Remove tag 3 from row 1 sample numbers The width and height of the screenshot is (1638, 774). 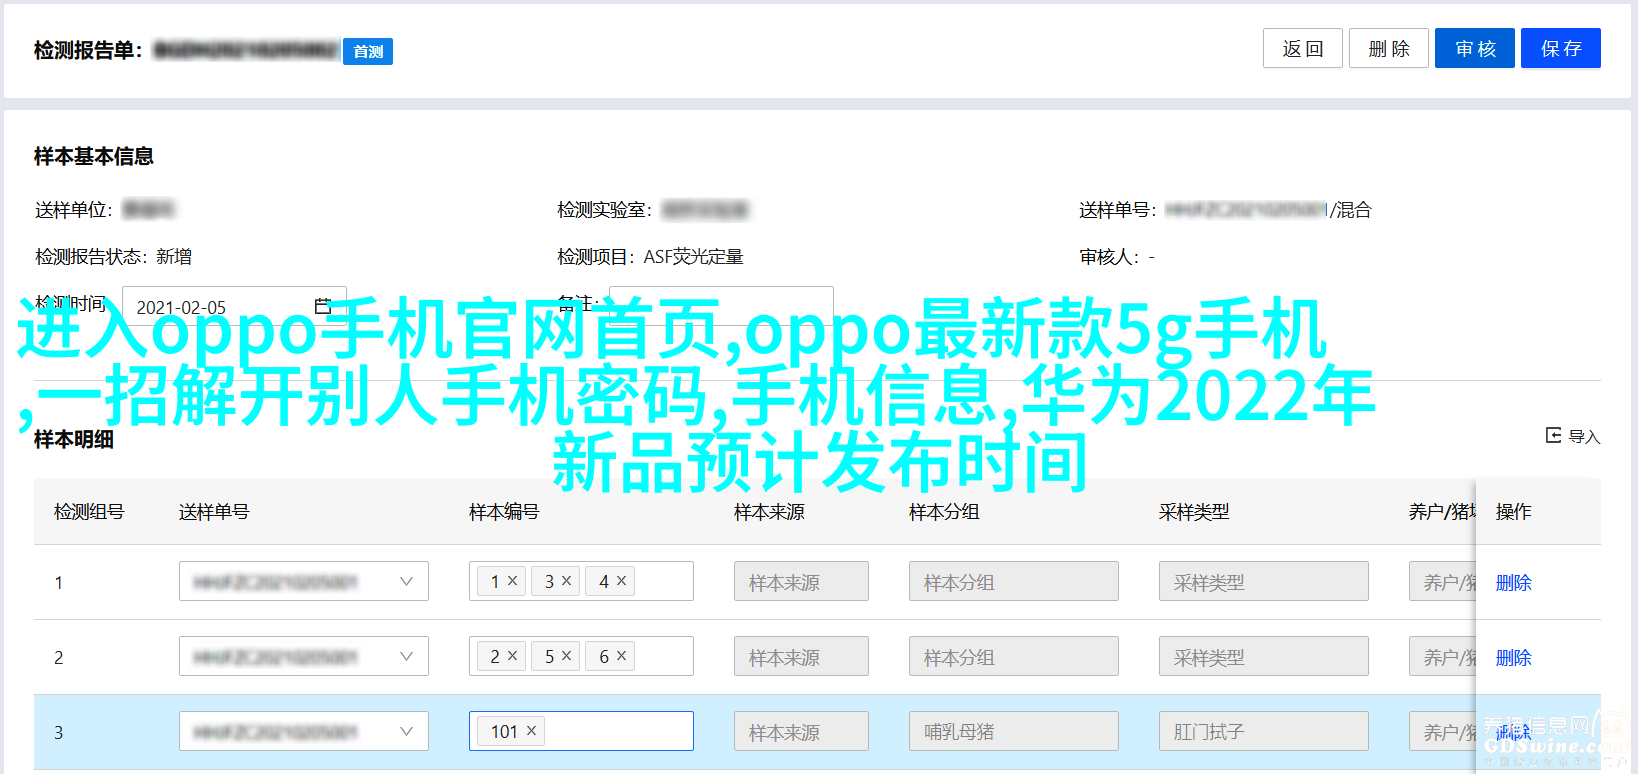[x=566, y=580]
